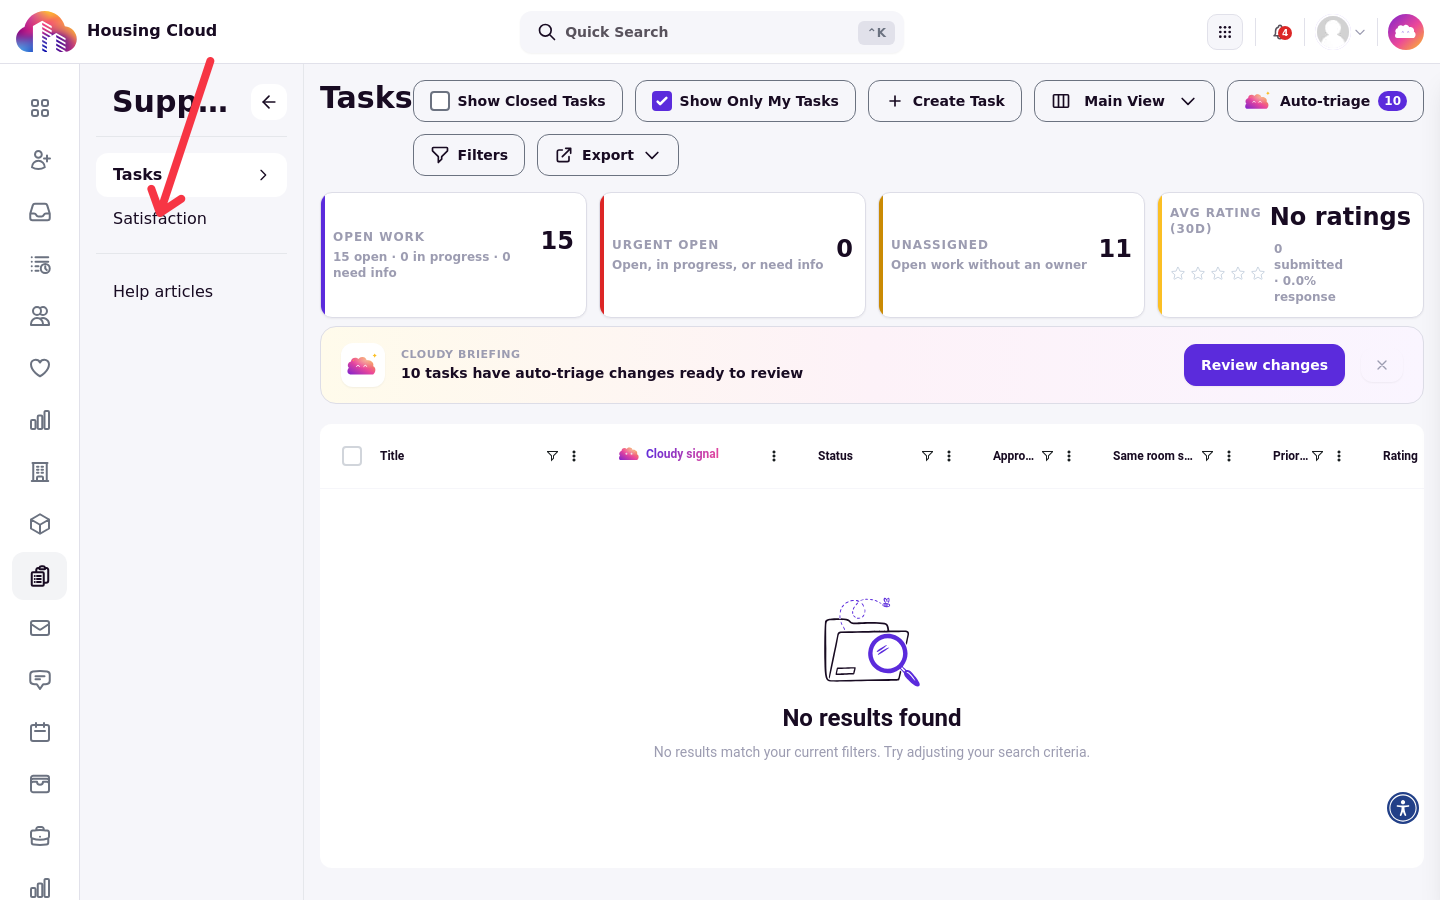Uncheck Show Only My Tasks
The height and width of the screenshot is (900, 1440).
coord(662,101)
